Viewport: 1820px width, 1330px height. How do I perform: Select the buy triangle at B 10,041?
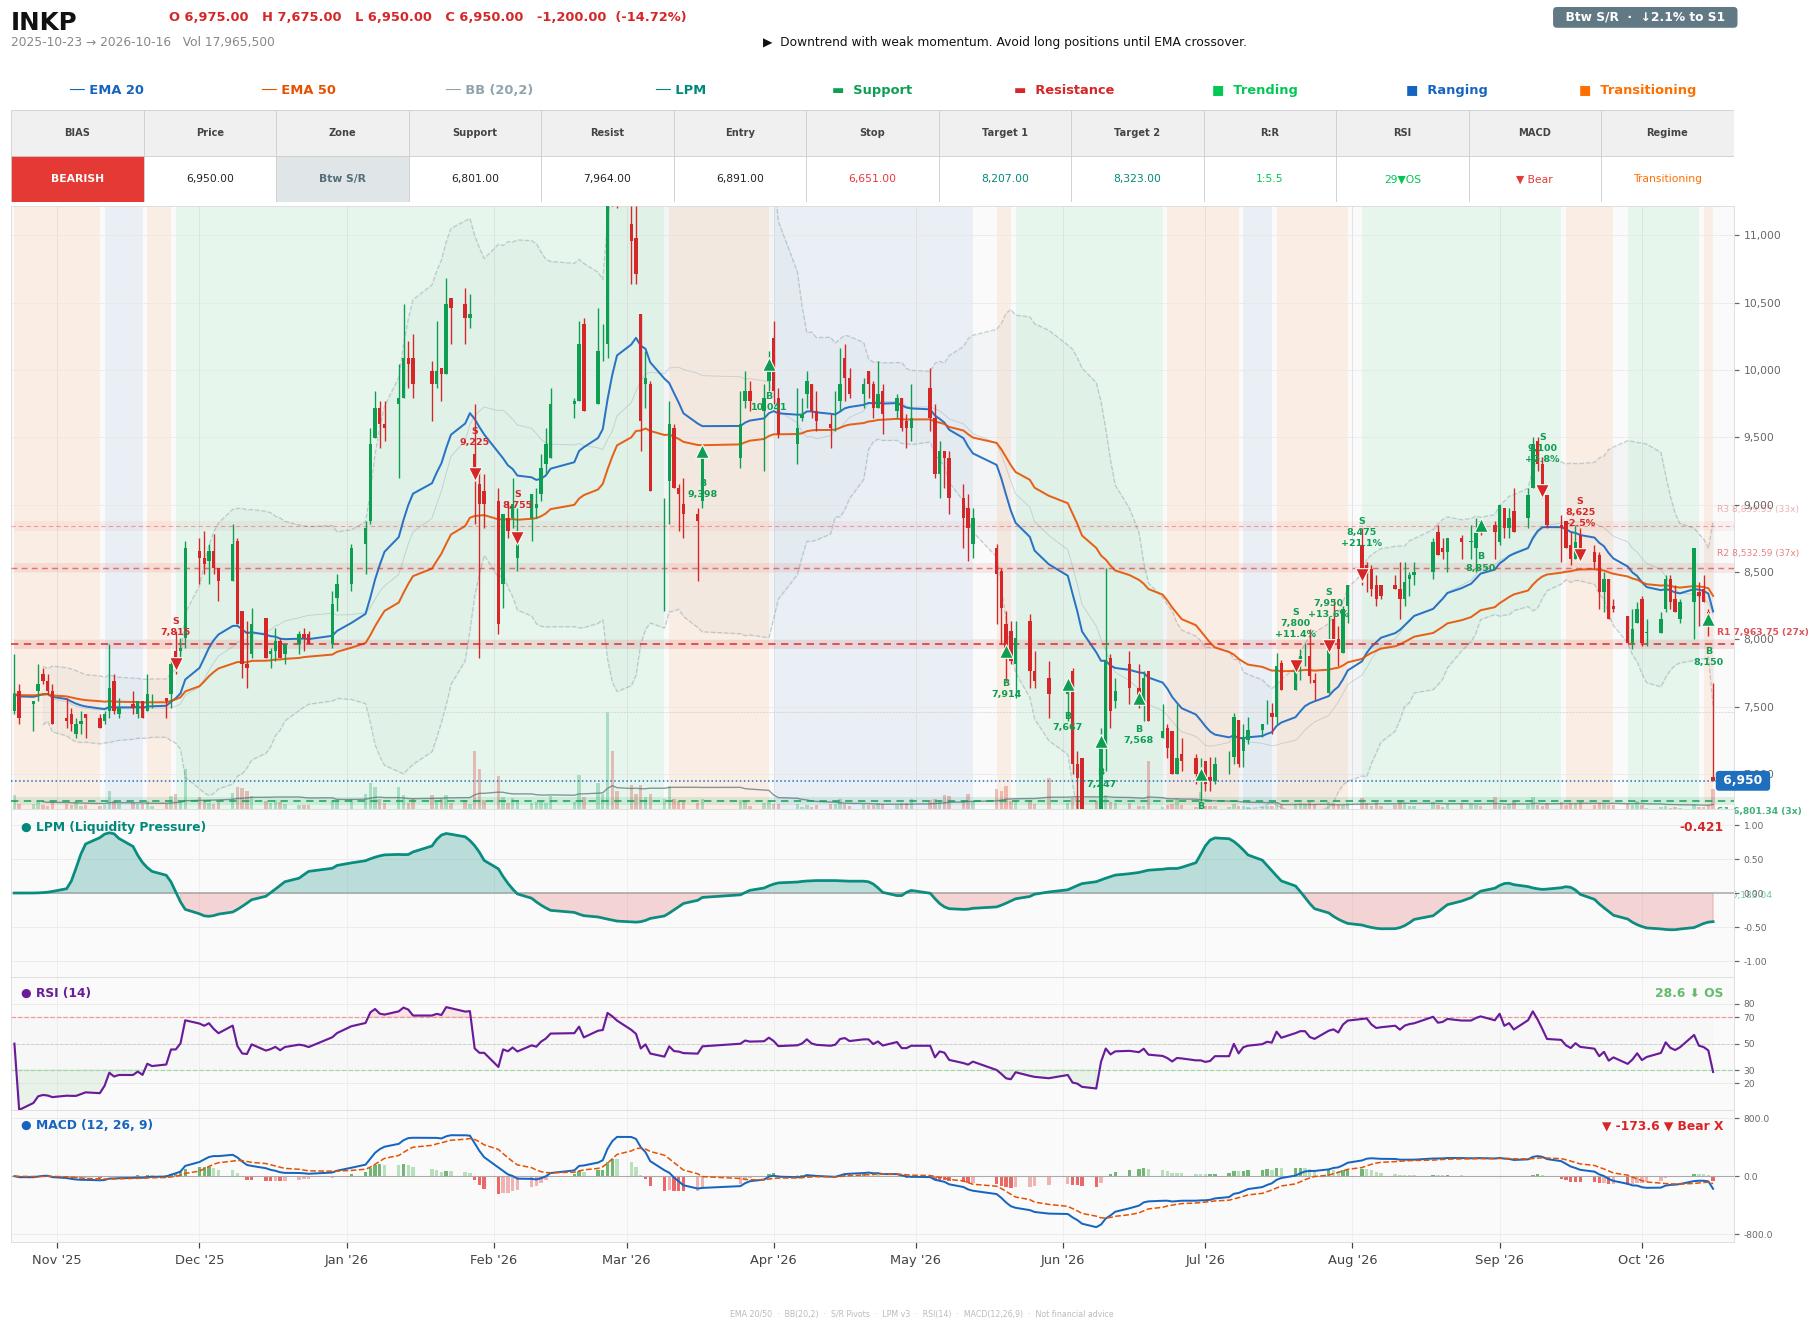[769, 365]
